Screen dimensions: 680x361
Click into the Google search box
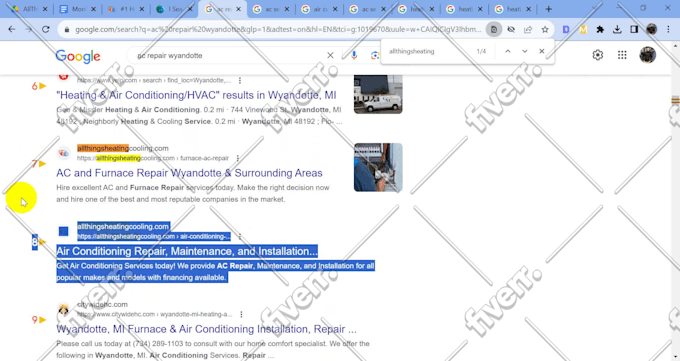tap(230, 56)
